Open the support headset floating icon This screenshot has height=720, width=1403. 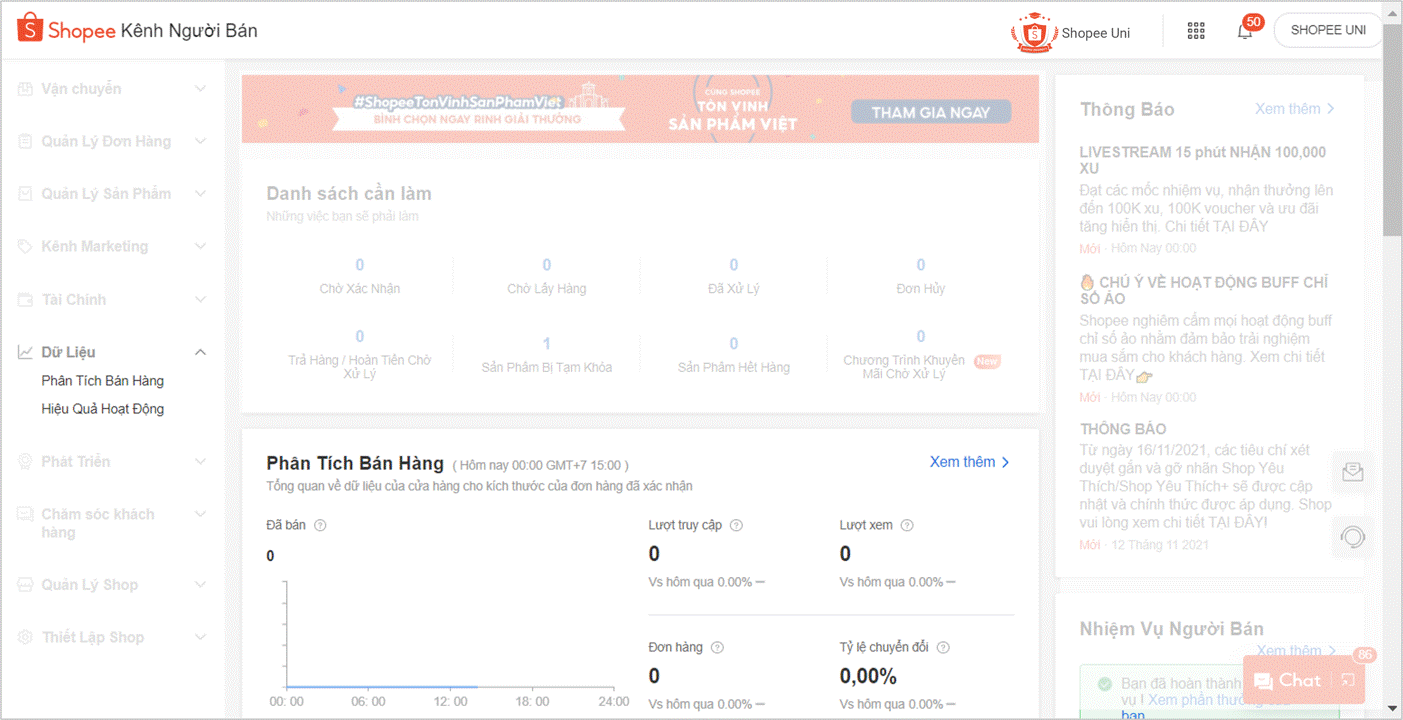[1353, 537]
